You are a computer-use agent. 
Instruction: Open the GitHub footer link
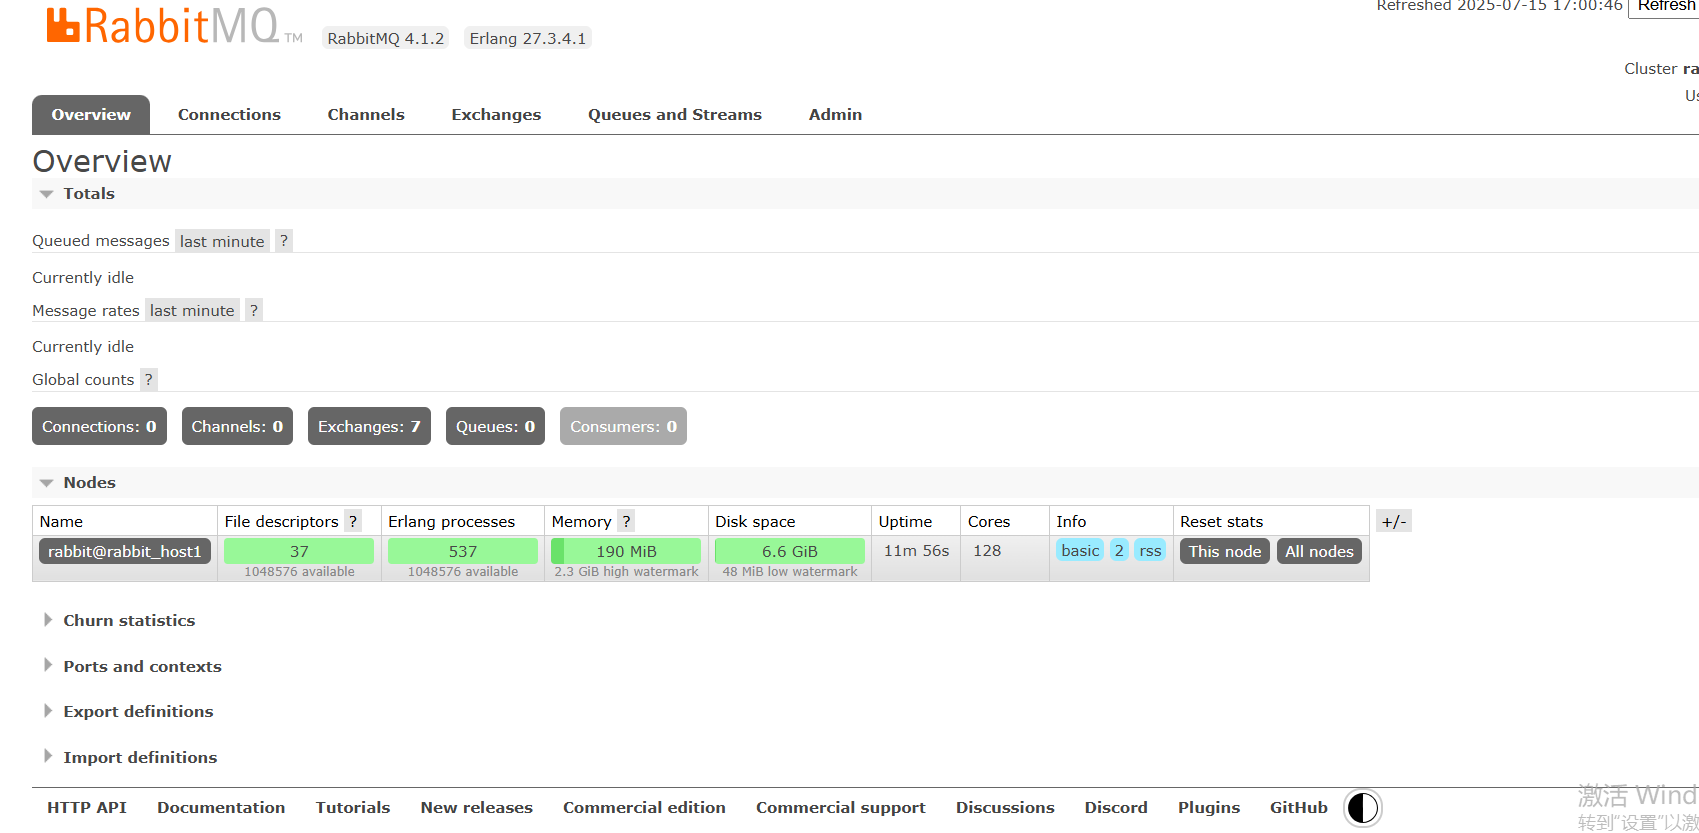click(1299, 808)
